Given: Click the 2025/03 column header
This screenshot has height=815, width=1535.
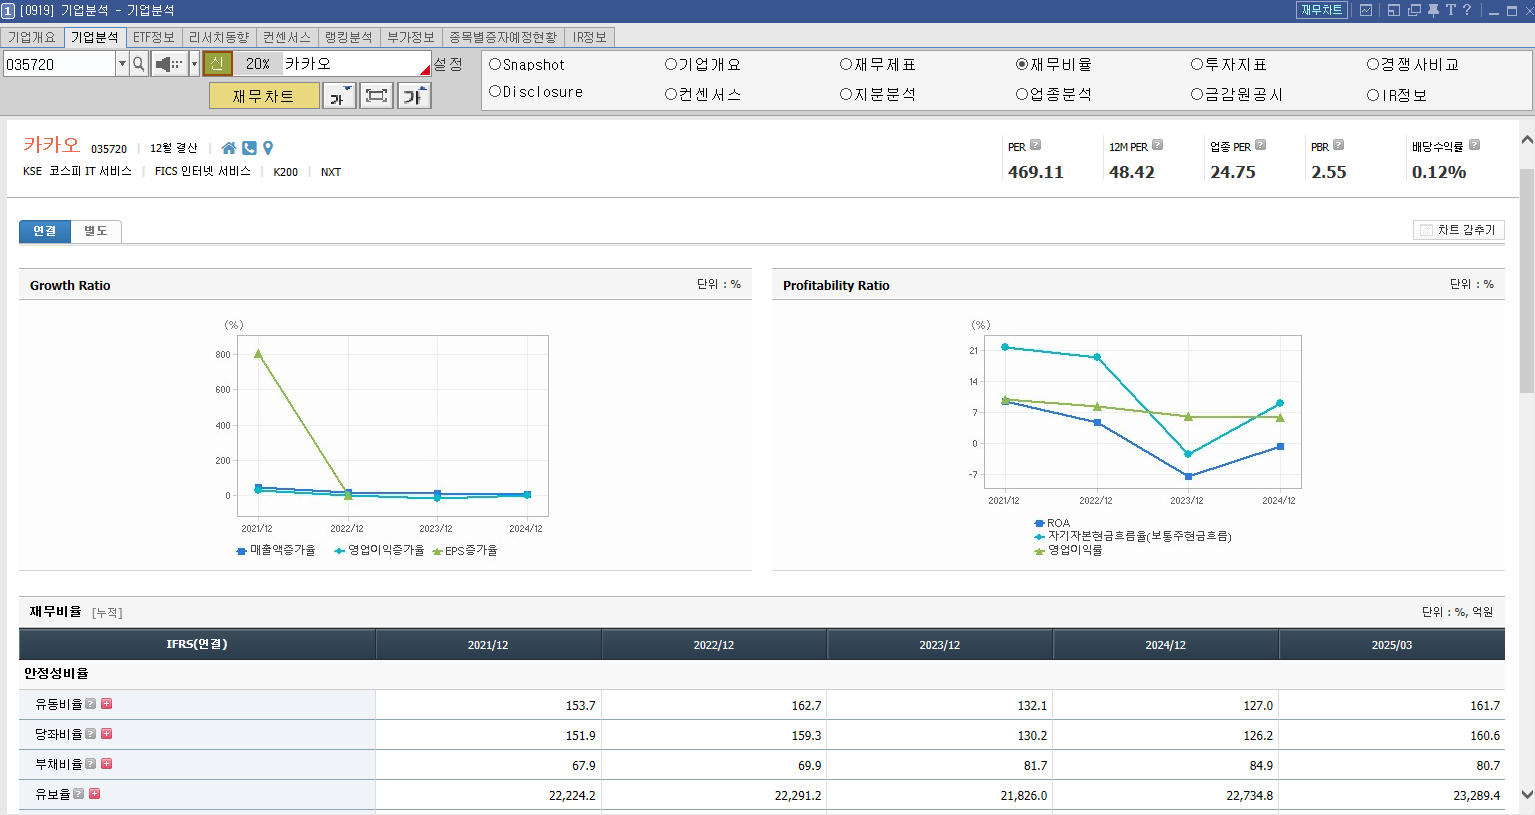Looking at the screenshot, I should (x=1392, y=645).
